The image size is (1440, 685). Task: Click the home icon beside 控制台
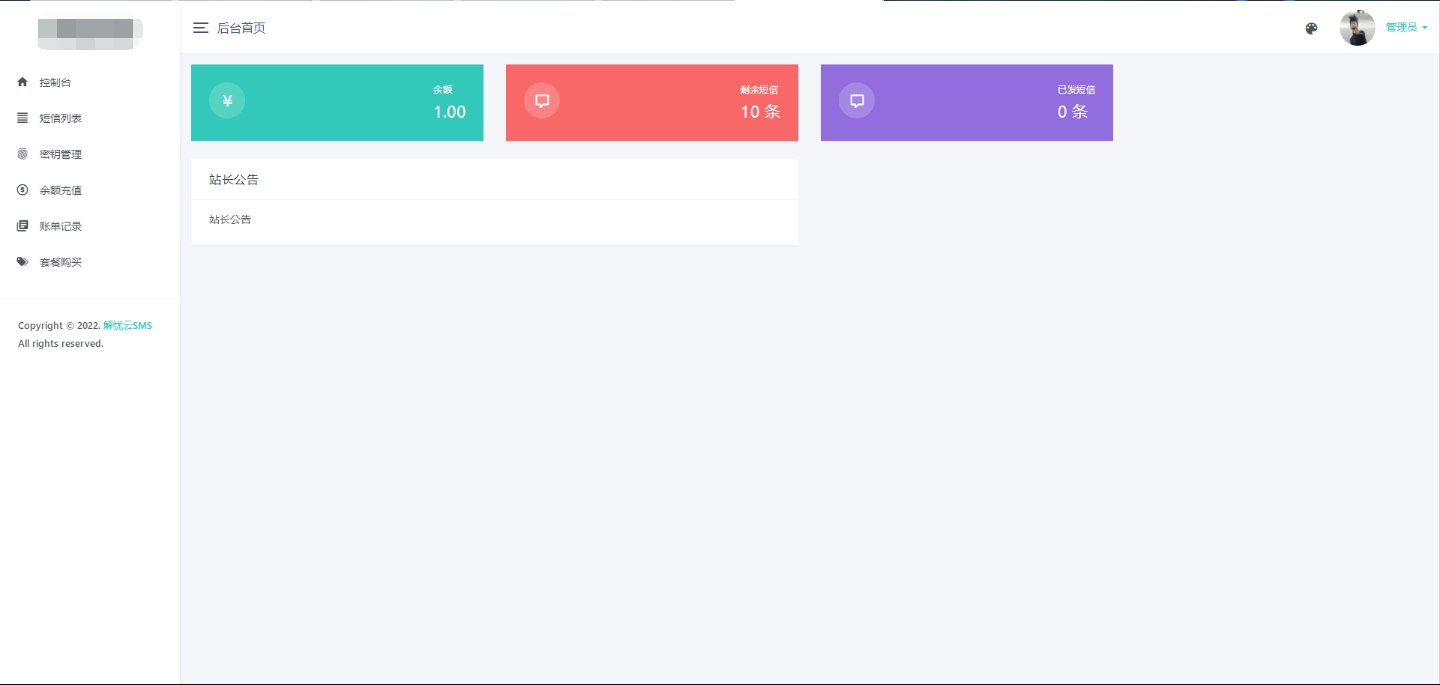tap(23, 82)
